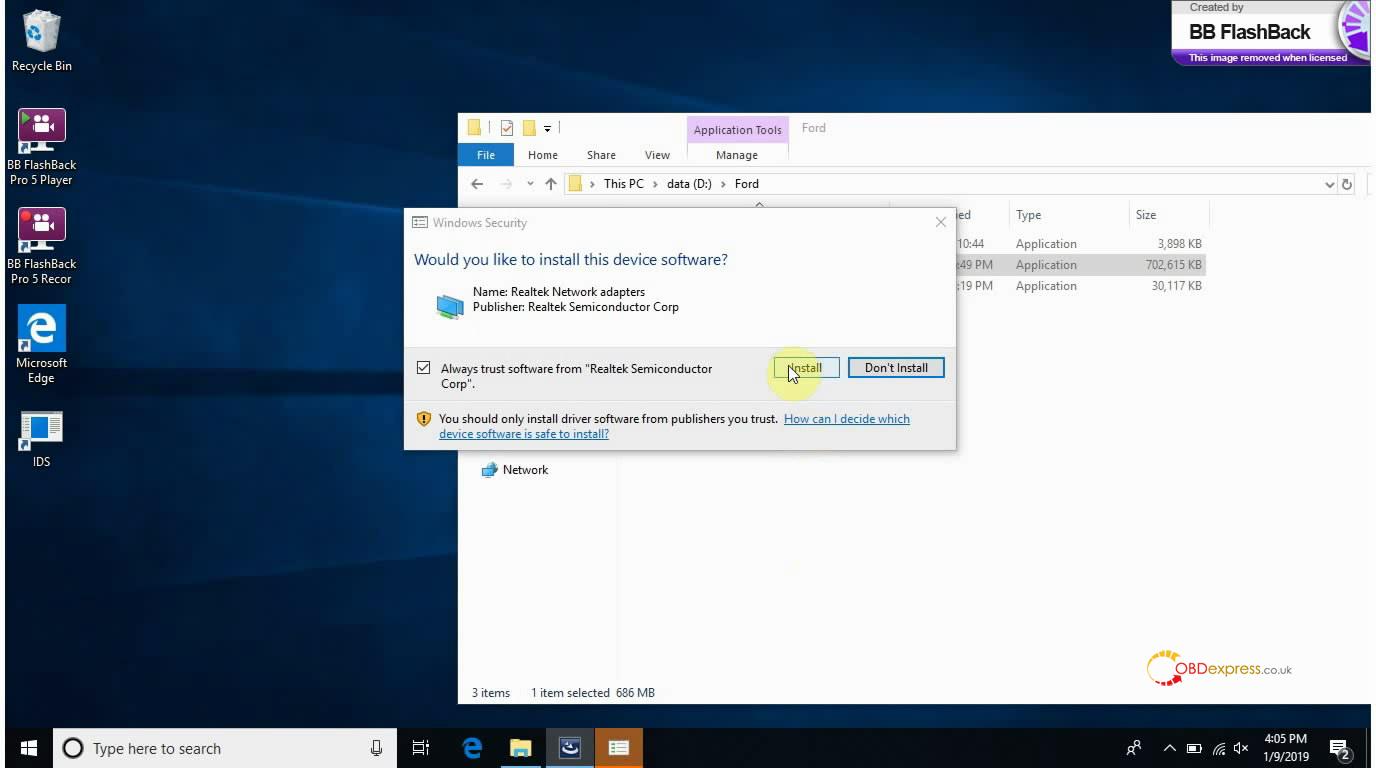This screenshot has height=768, width=1376.
Task: Click the Task View taskbar icon
Action: (x=421, y=748)
